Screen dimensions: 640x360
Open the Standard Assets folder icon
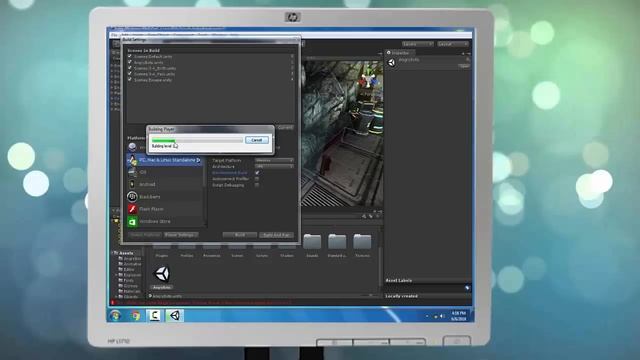(x=337, y=242)
